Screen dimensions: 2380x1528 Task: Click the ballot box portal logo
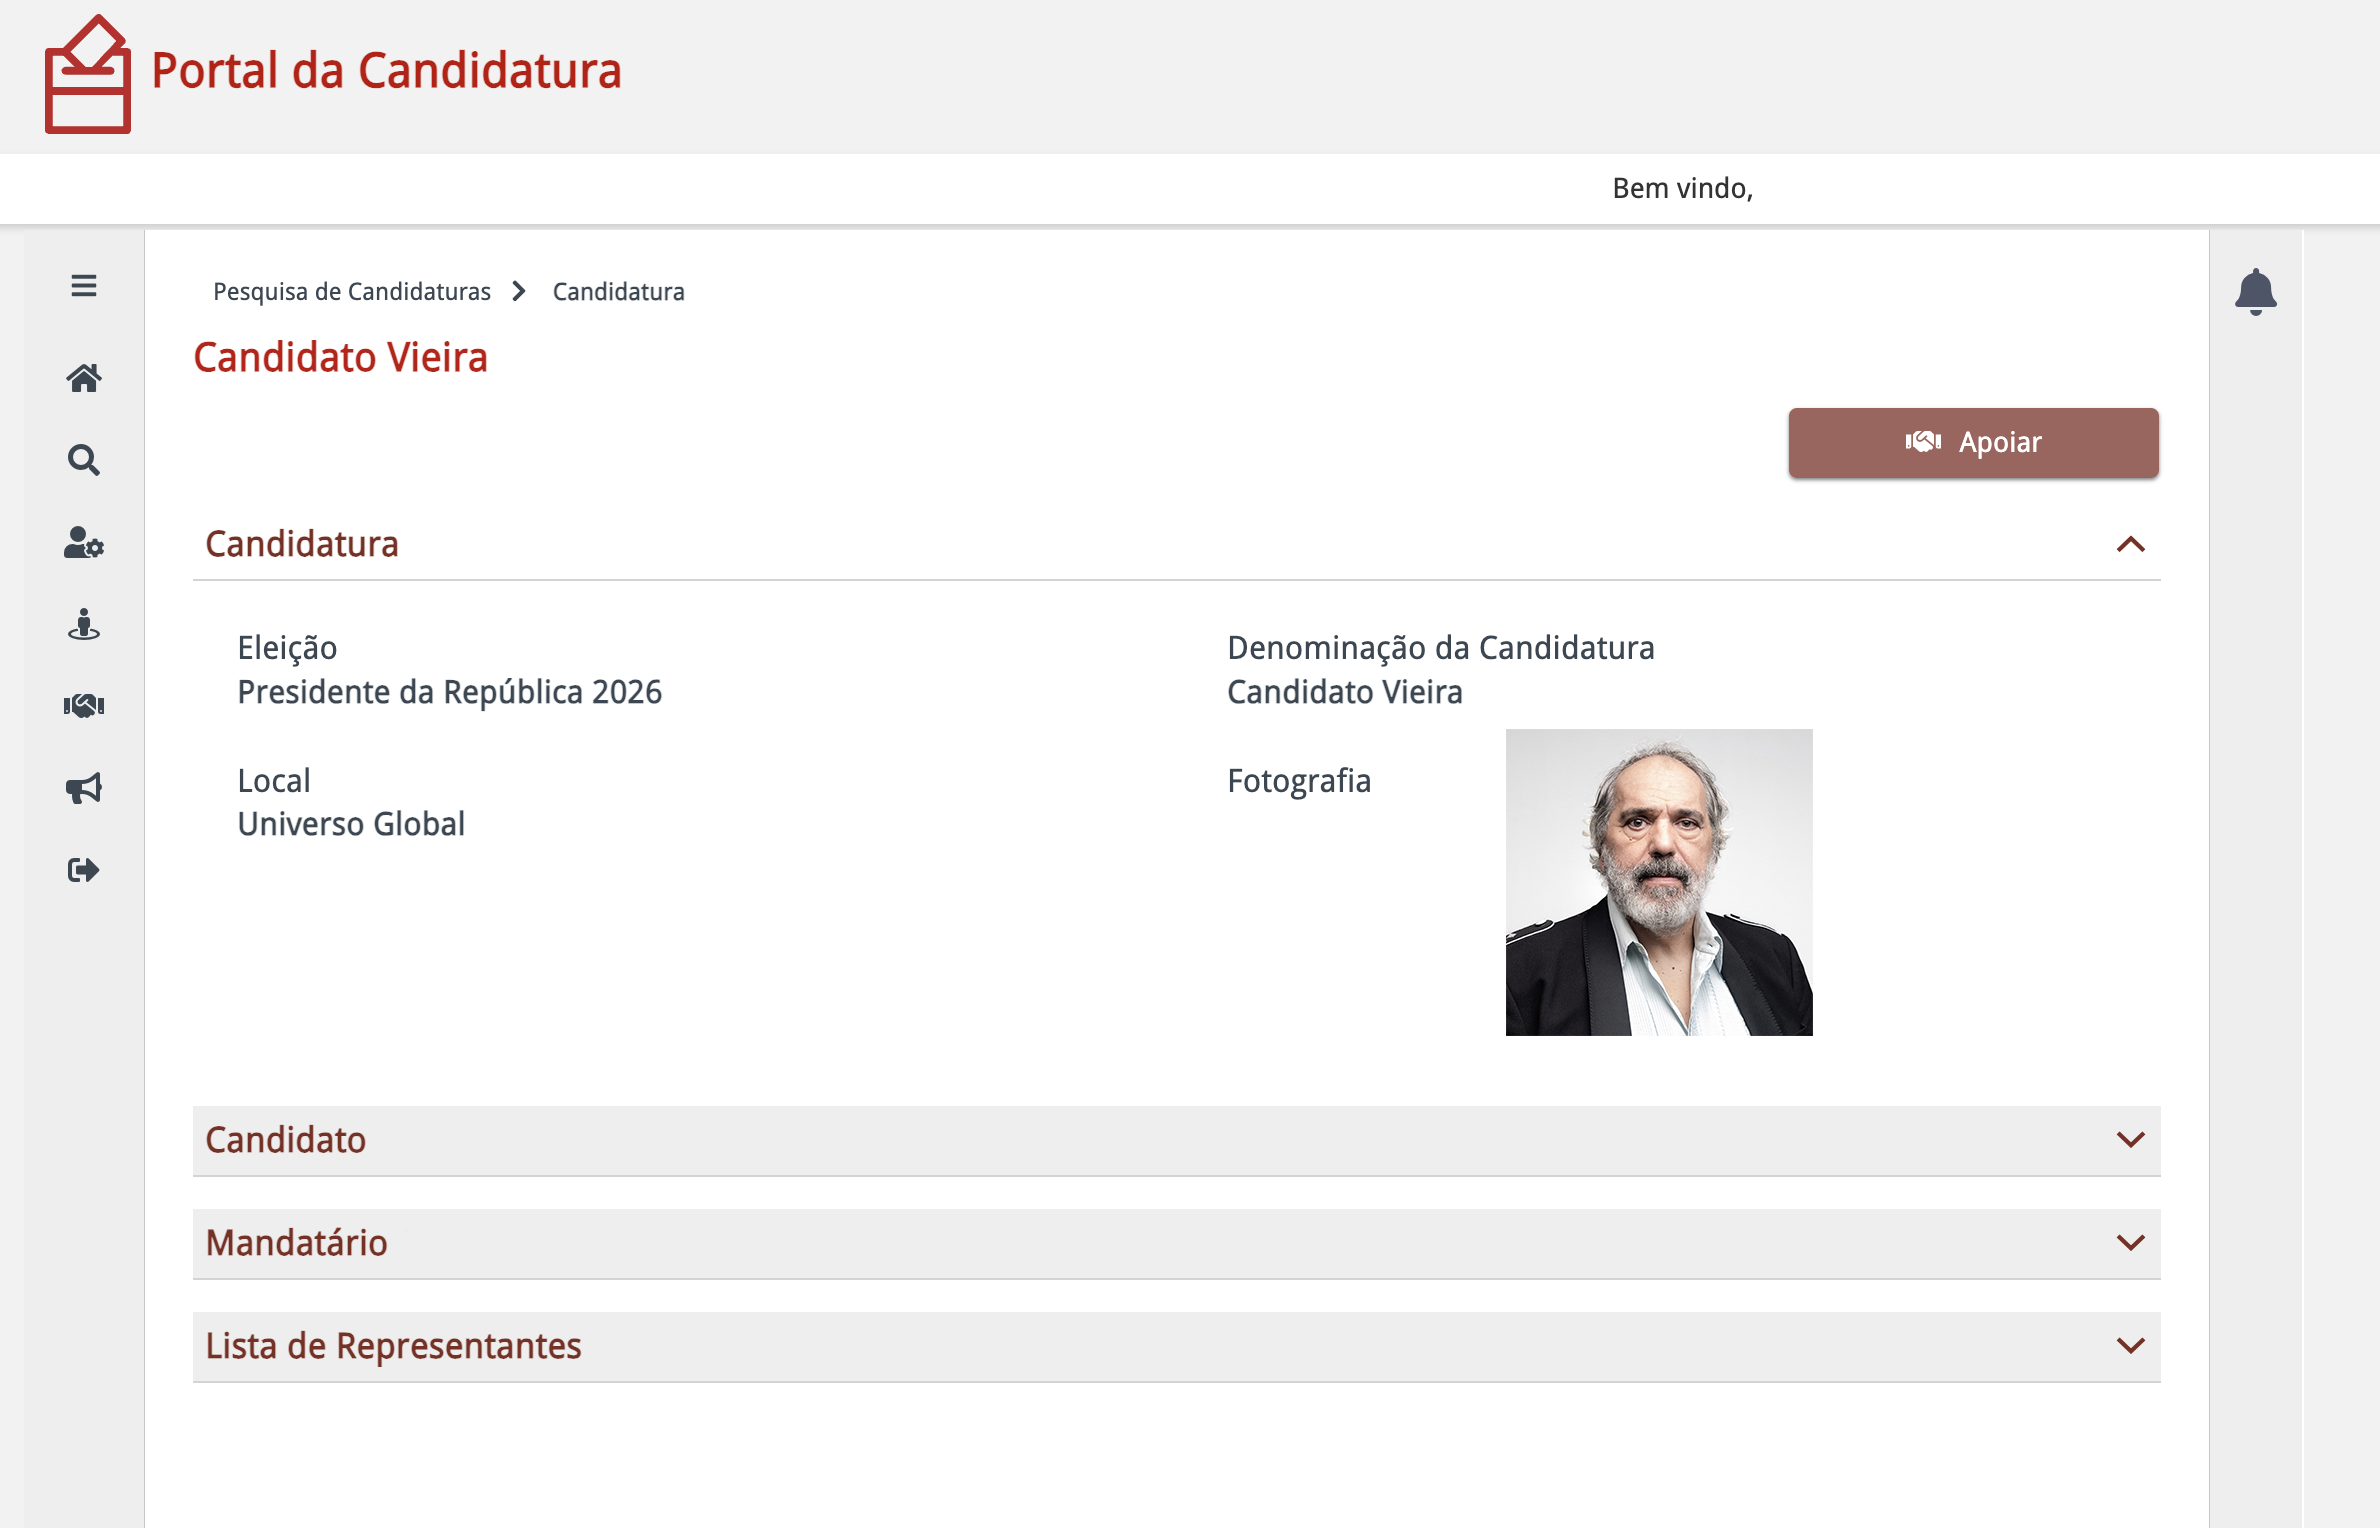(x=88, y=75)
